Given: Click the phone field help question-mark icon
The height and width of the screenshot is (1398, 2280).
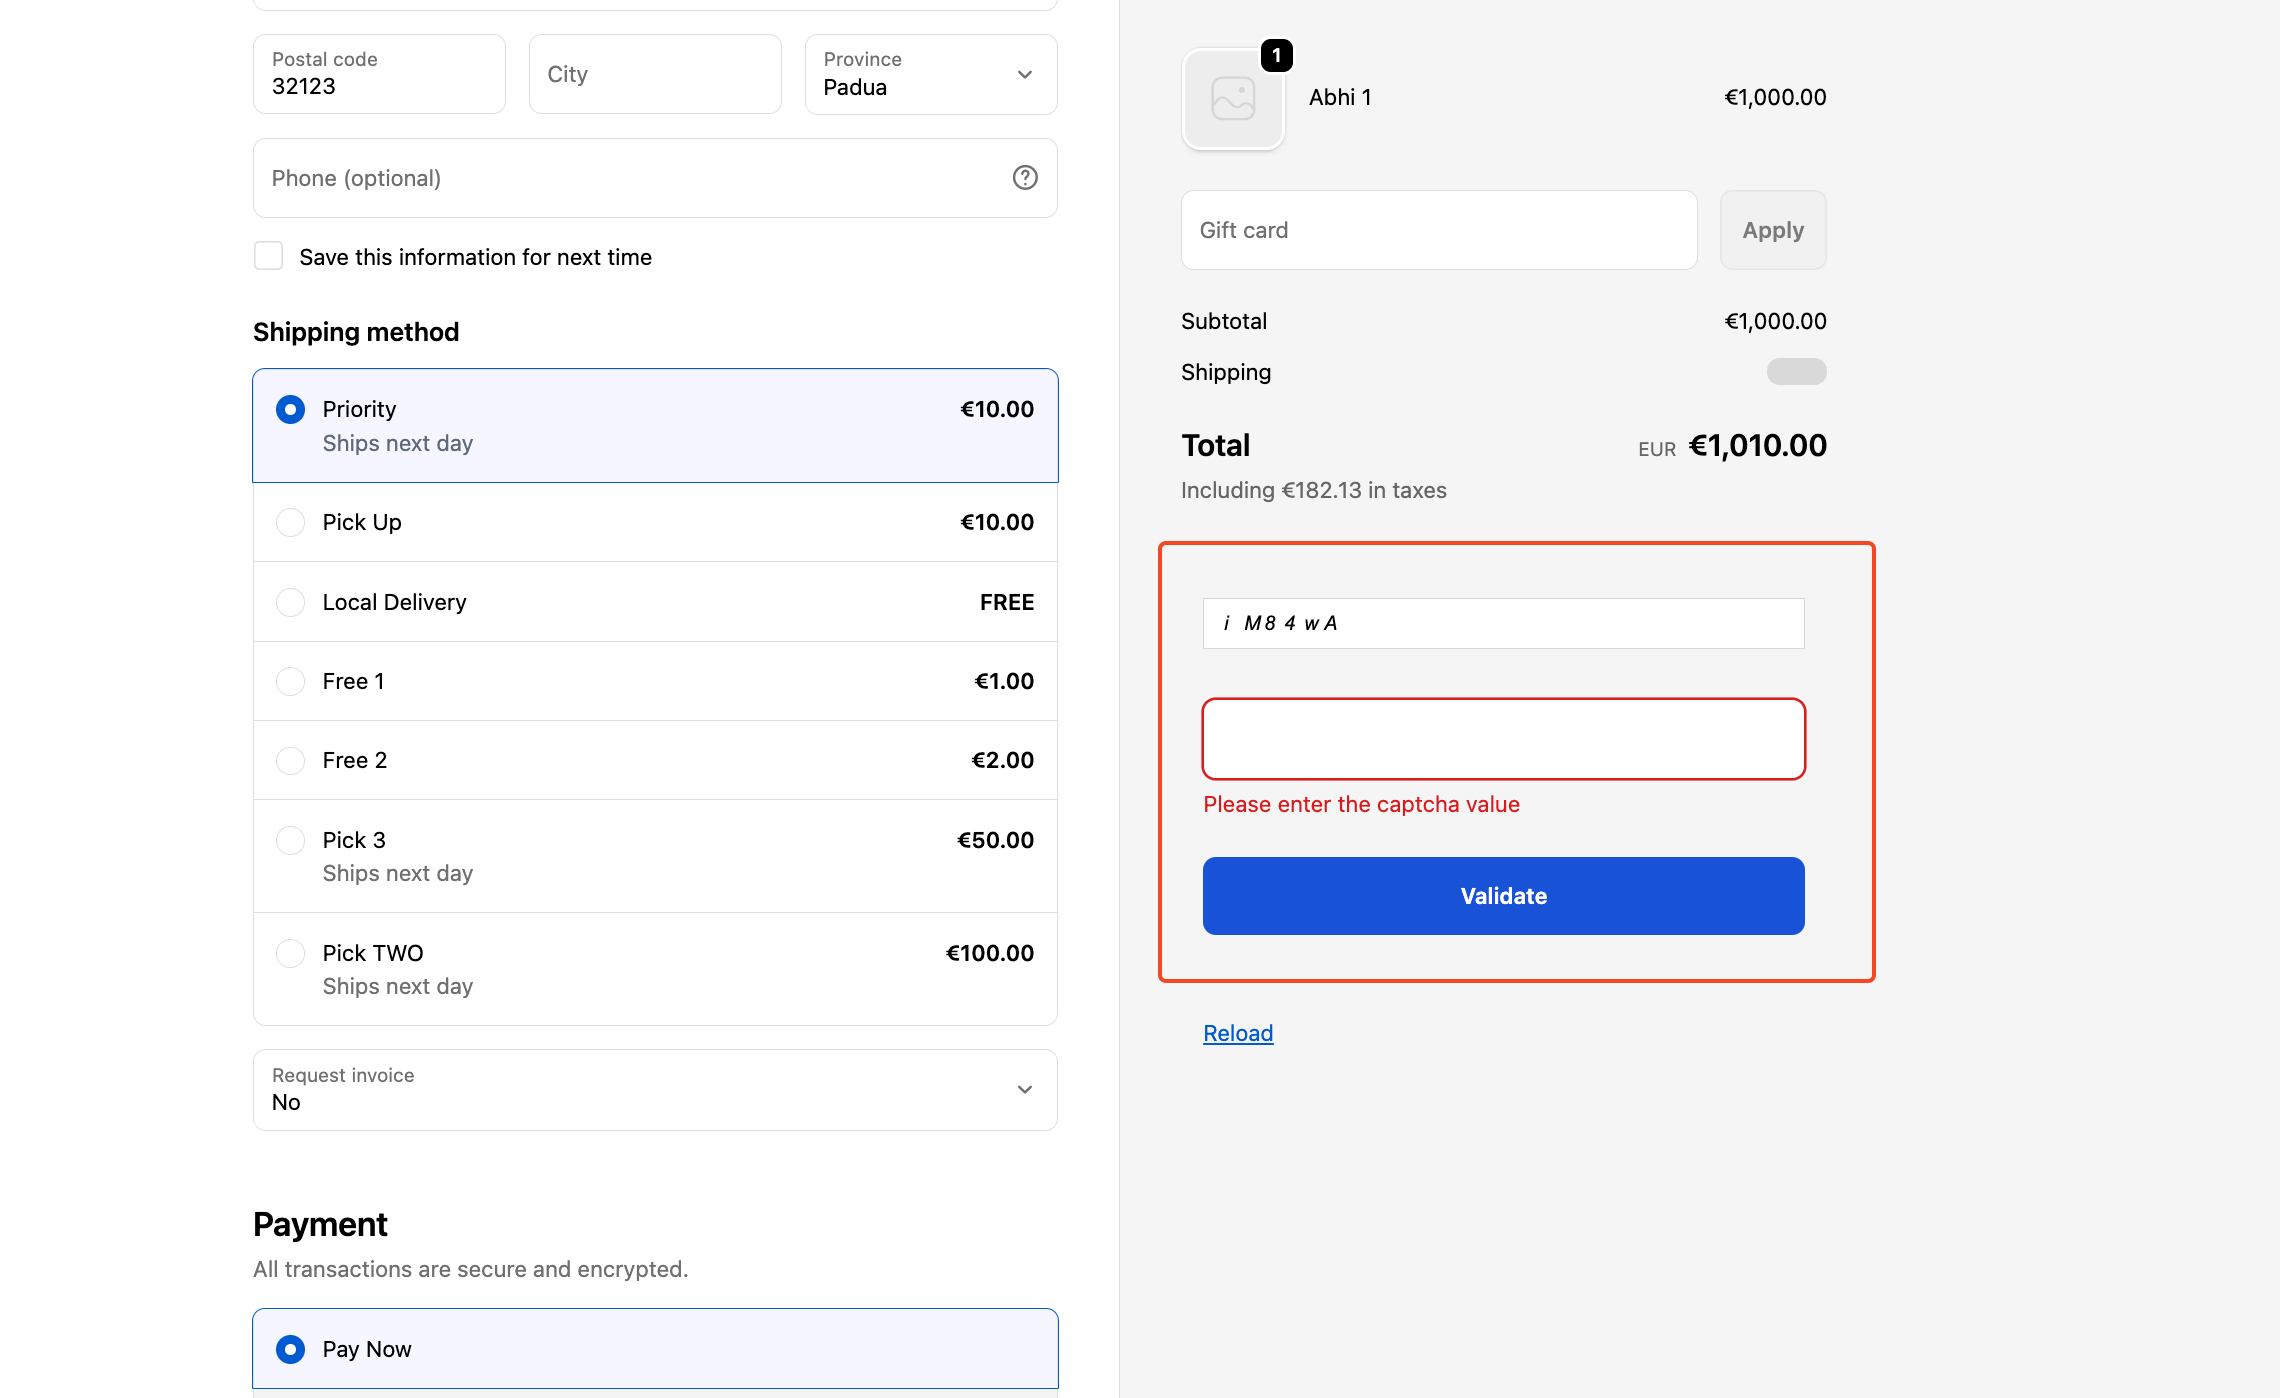Looking at the screenshot, I should 1025,178.
